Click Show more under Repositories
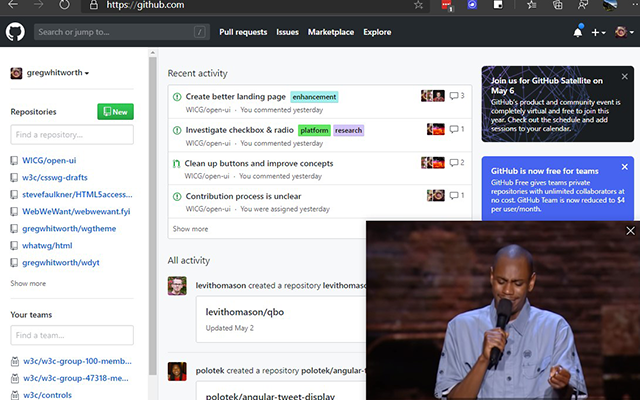Image resolution: width=640 pixels, height=400 pixels. click(28, 283)
